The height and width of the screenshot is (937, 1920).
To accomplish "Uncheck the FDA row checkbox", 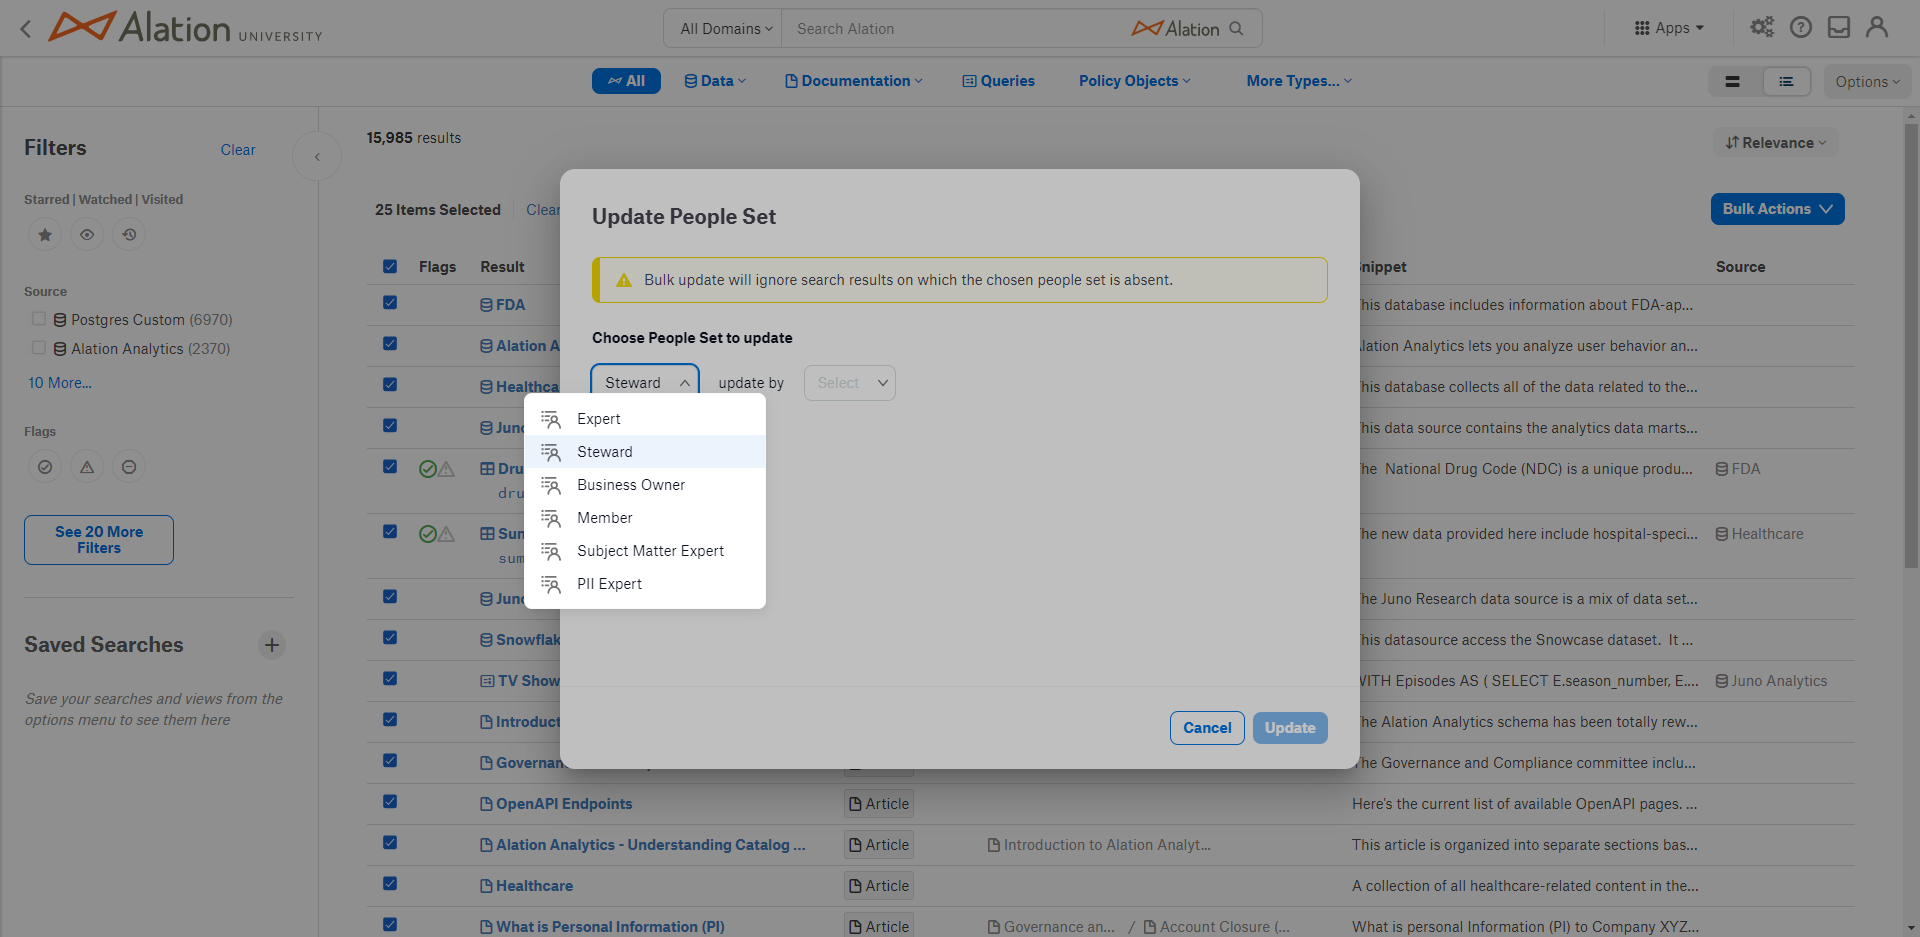I will [x=390, y=303].
